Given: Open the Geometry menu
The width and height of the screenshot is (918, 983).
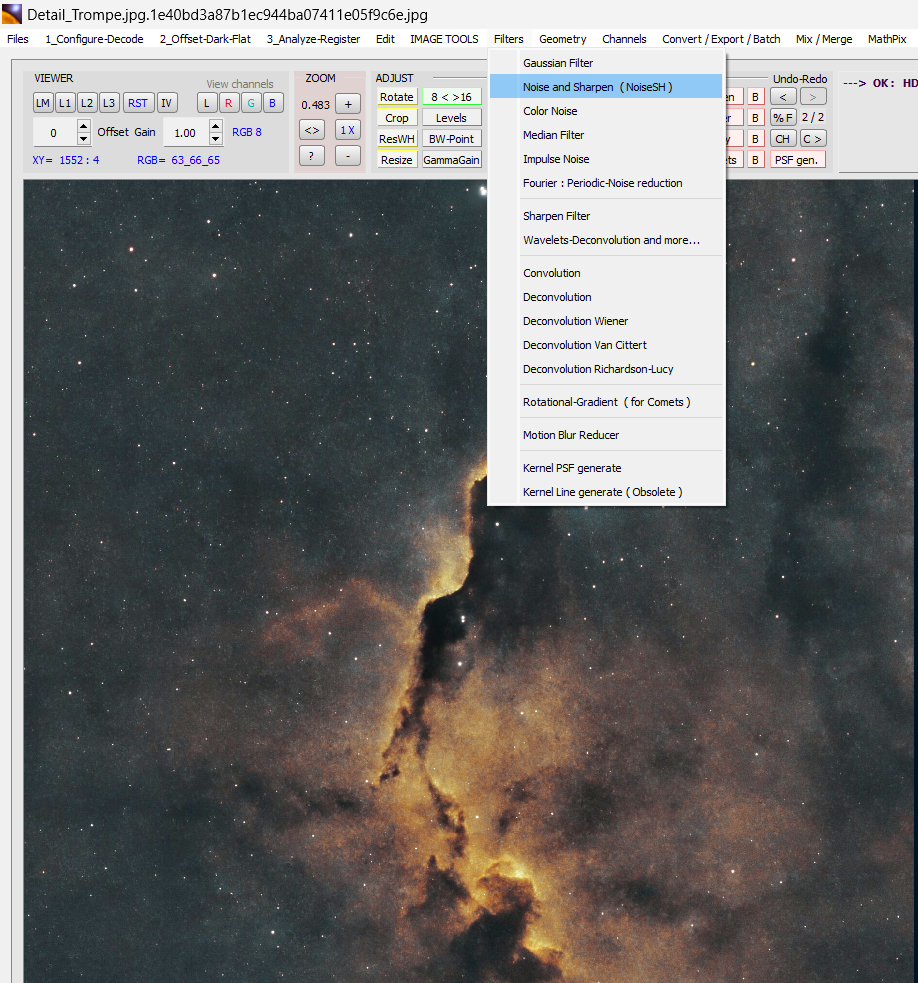Looking at the screenshot, I should tap(562, 39).
